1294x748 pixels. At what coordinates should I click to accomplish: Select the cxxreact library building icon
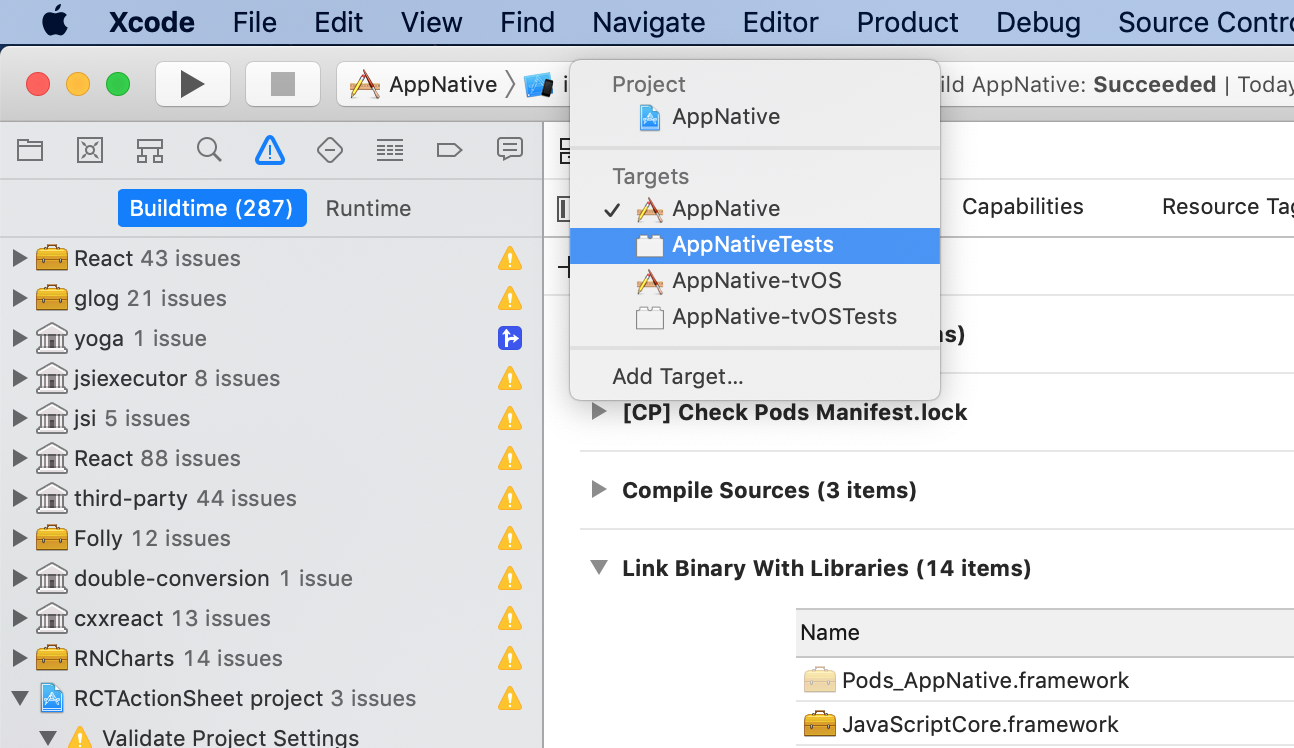52,618
